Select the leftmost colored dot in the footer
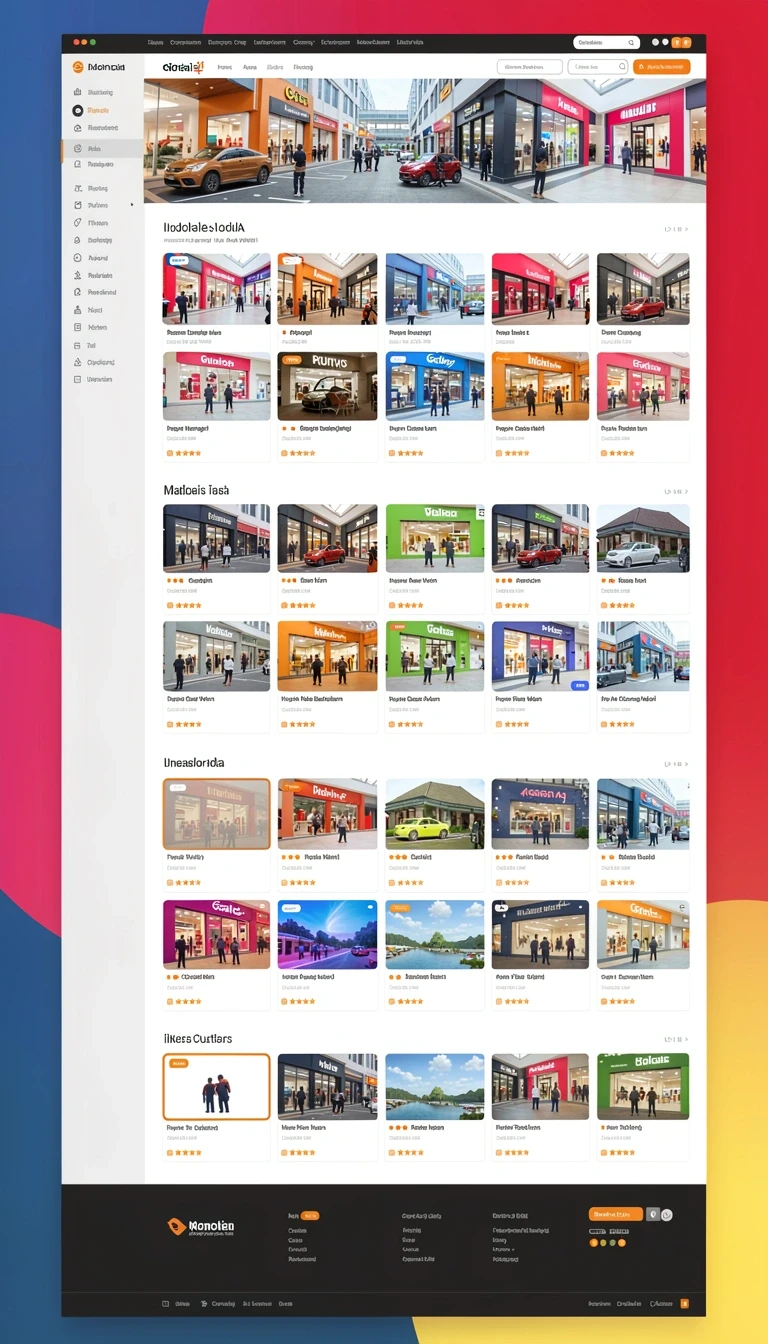Screen dimensions: 768x1344 [593, 1242]
